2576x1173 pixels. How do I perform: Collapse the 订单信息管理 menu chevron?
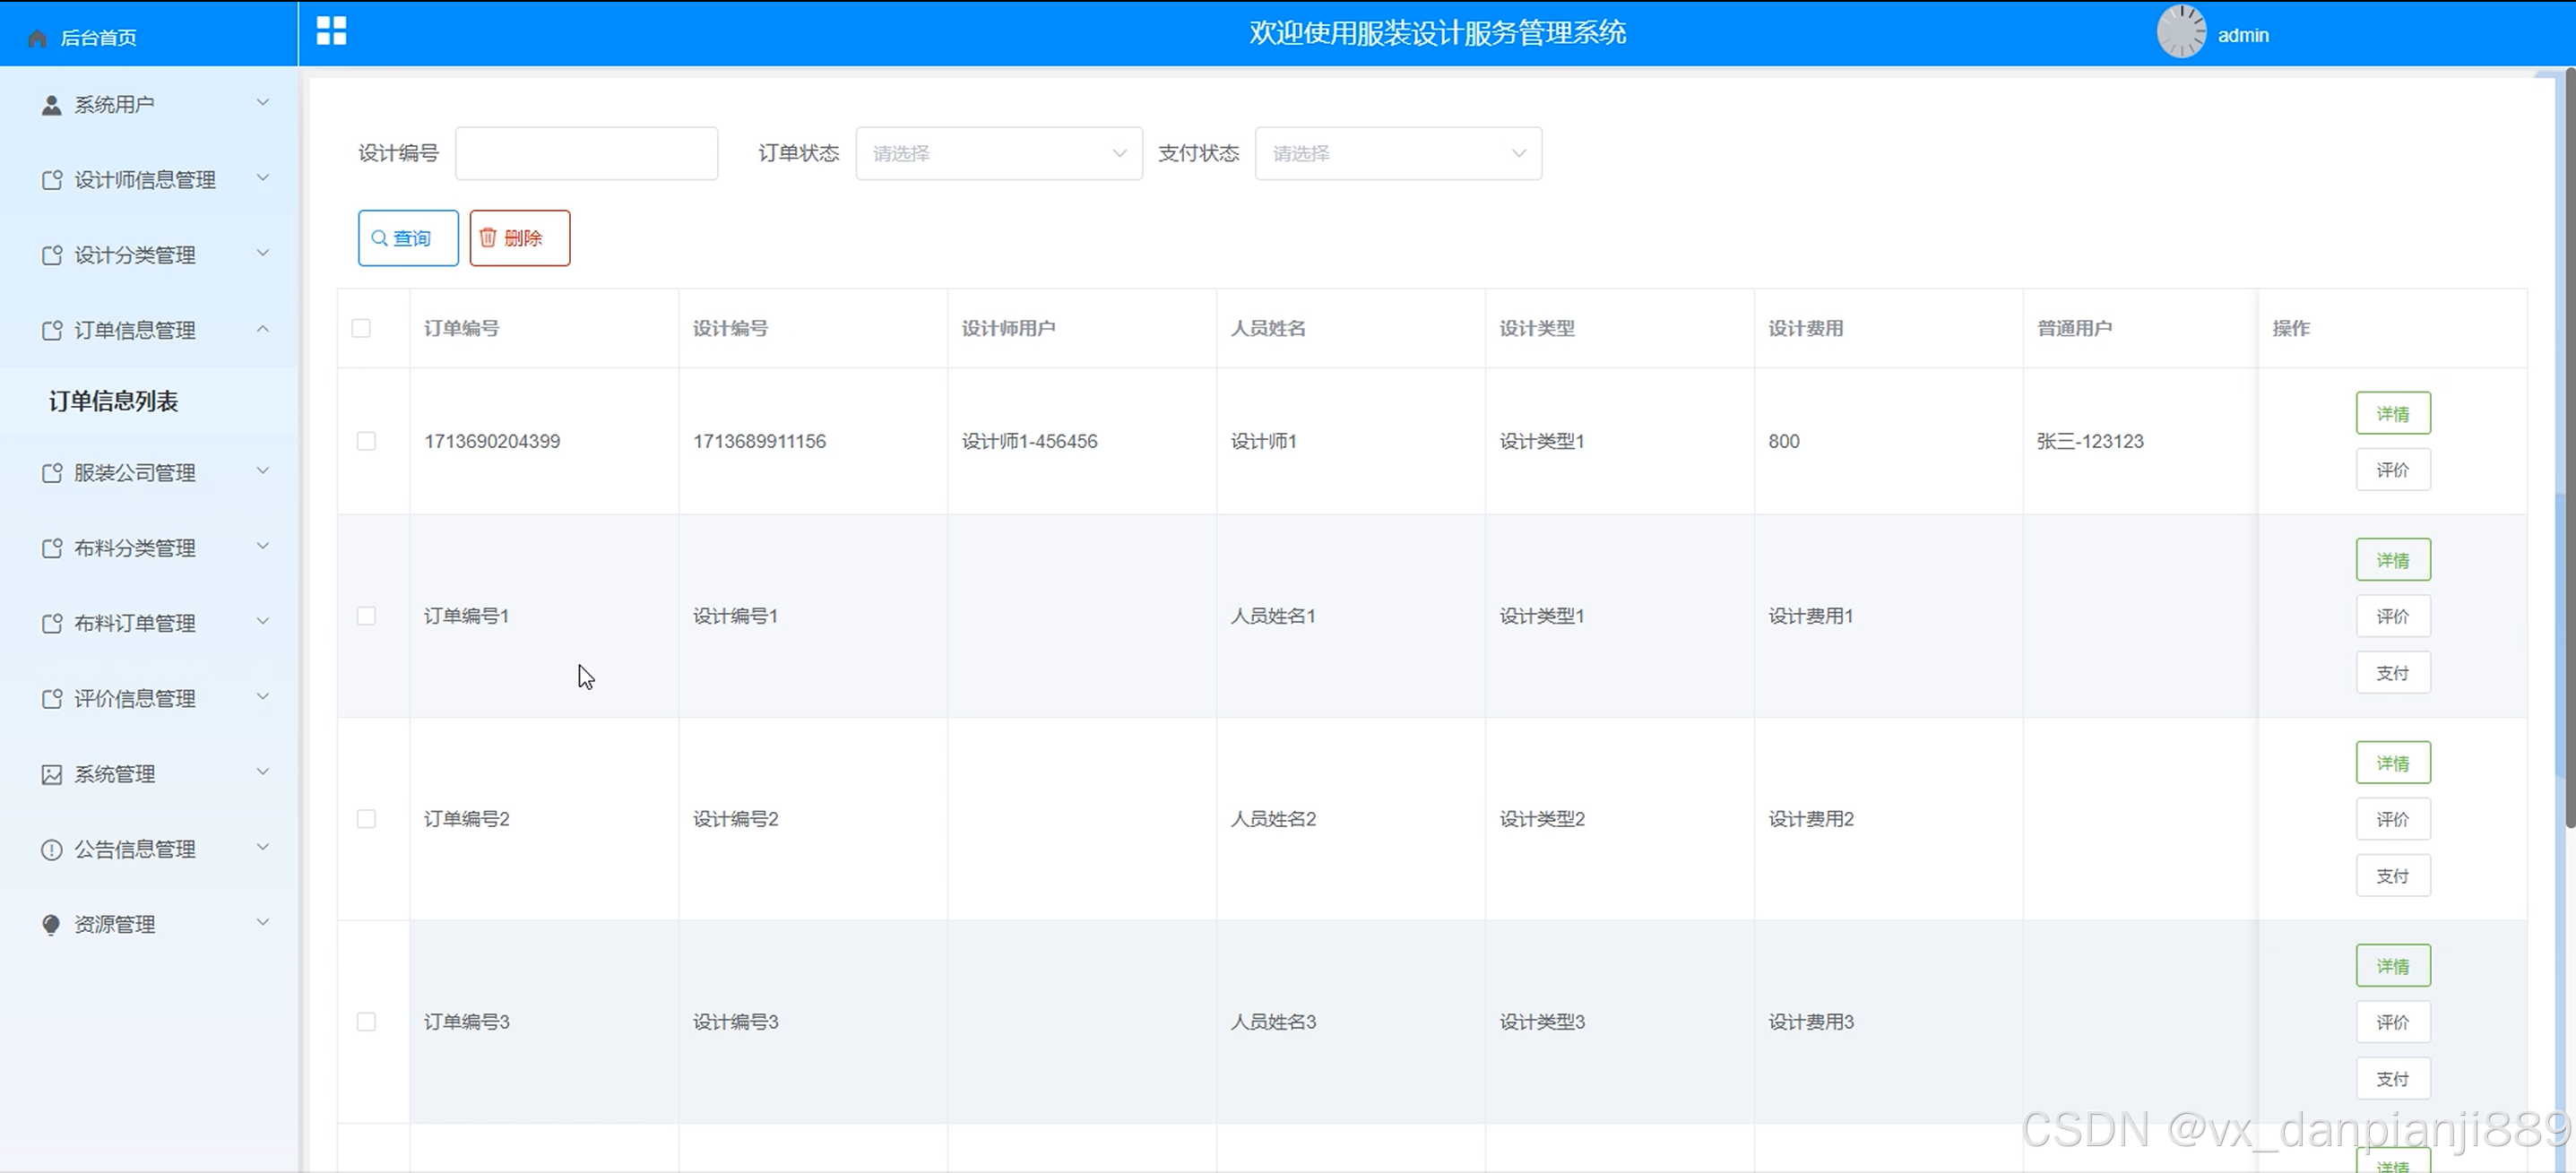pos(263,329)
